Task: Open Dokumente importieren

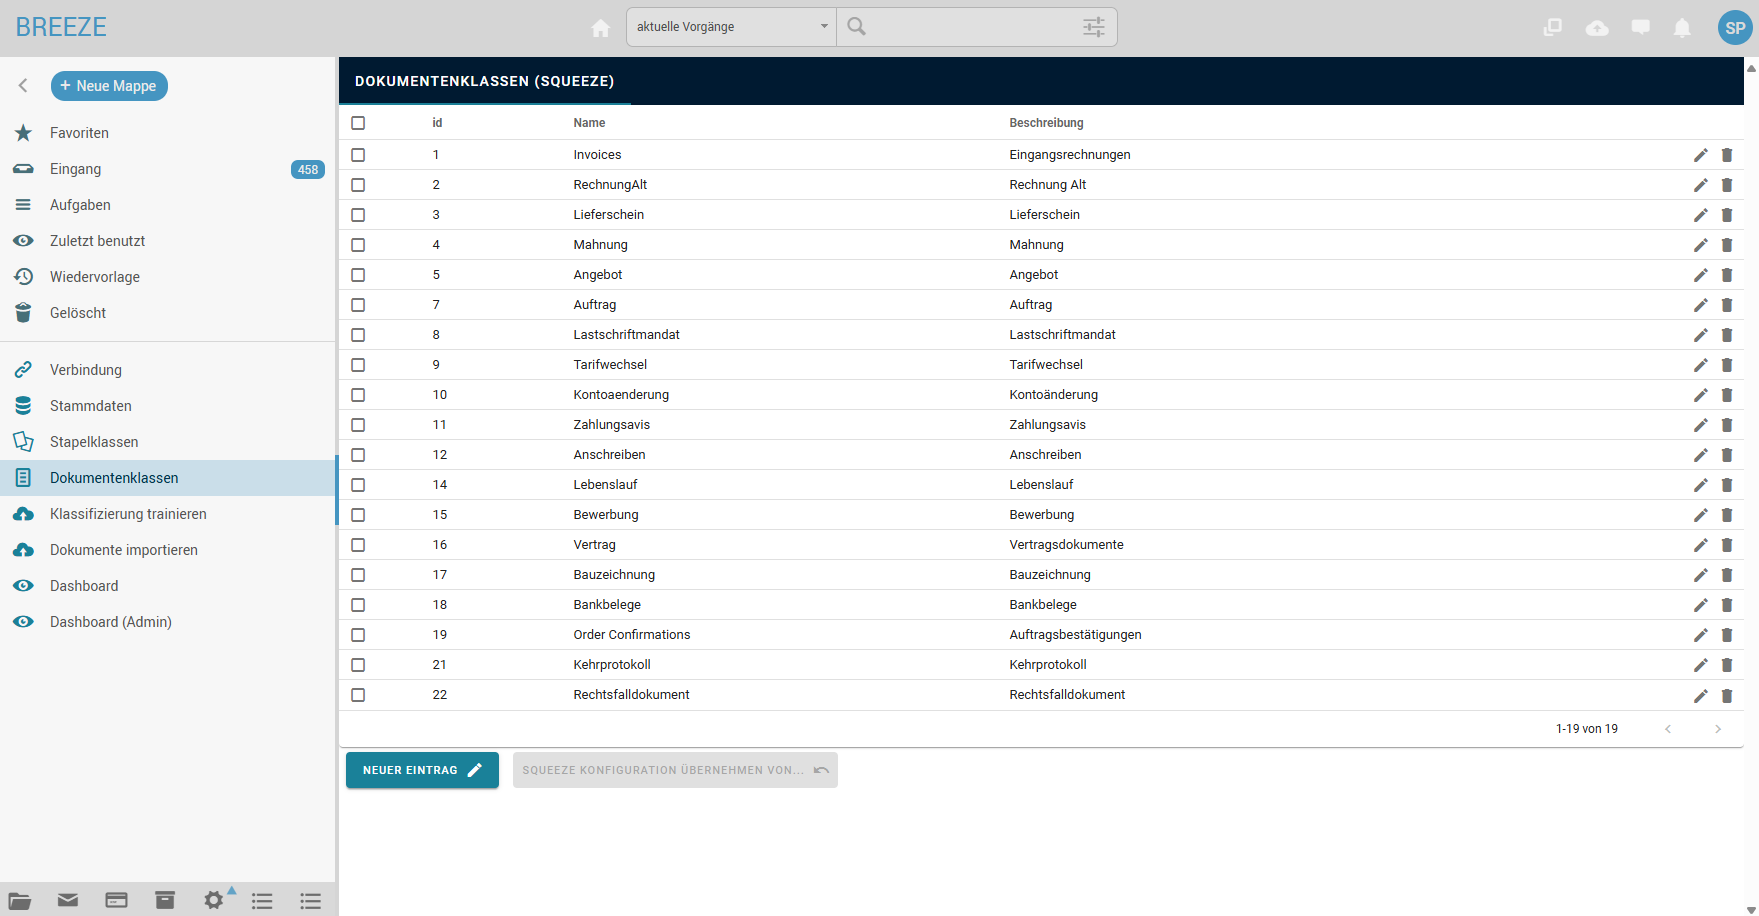Action: (167, 550)
